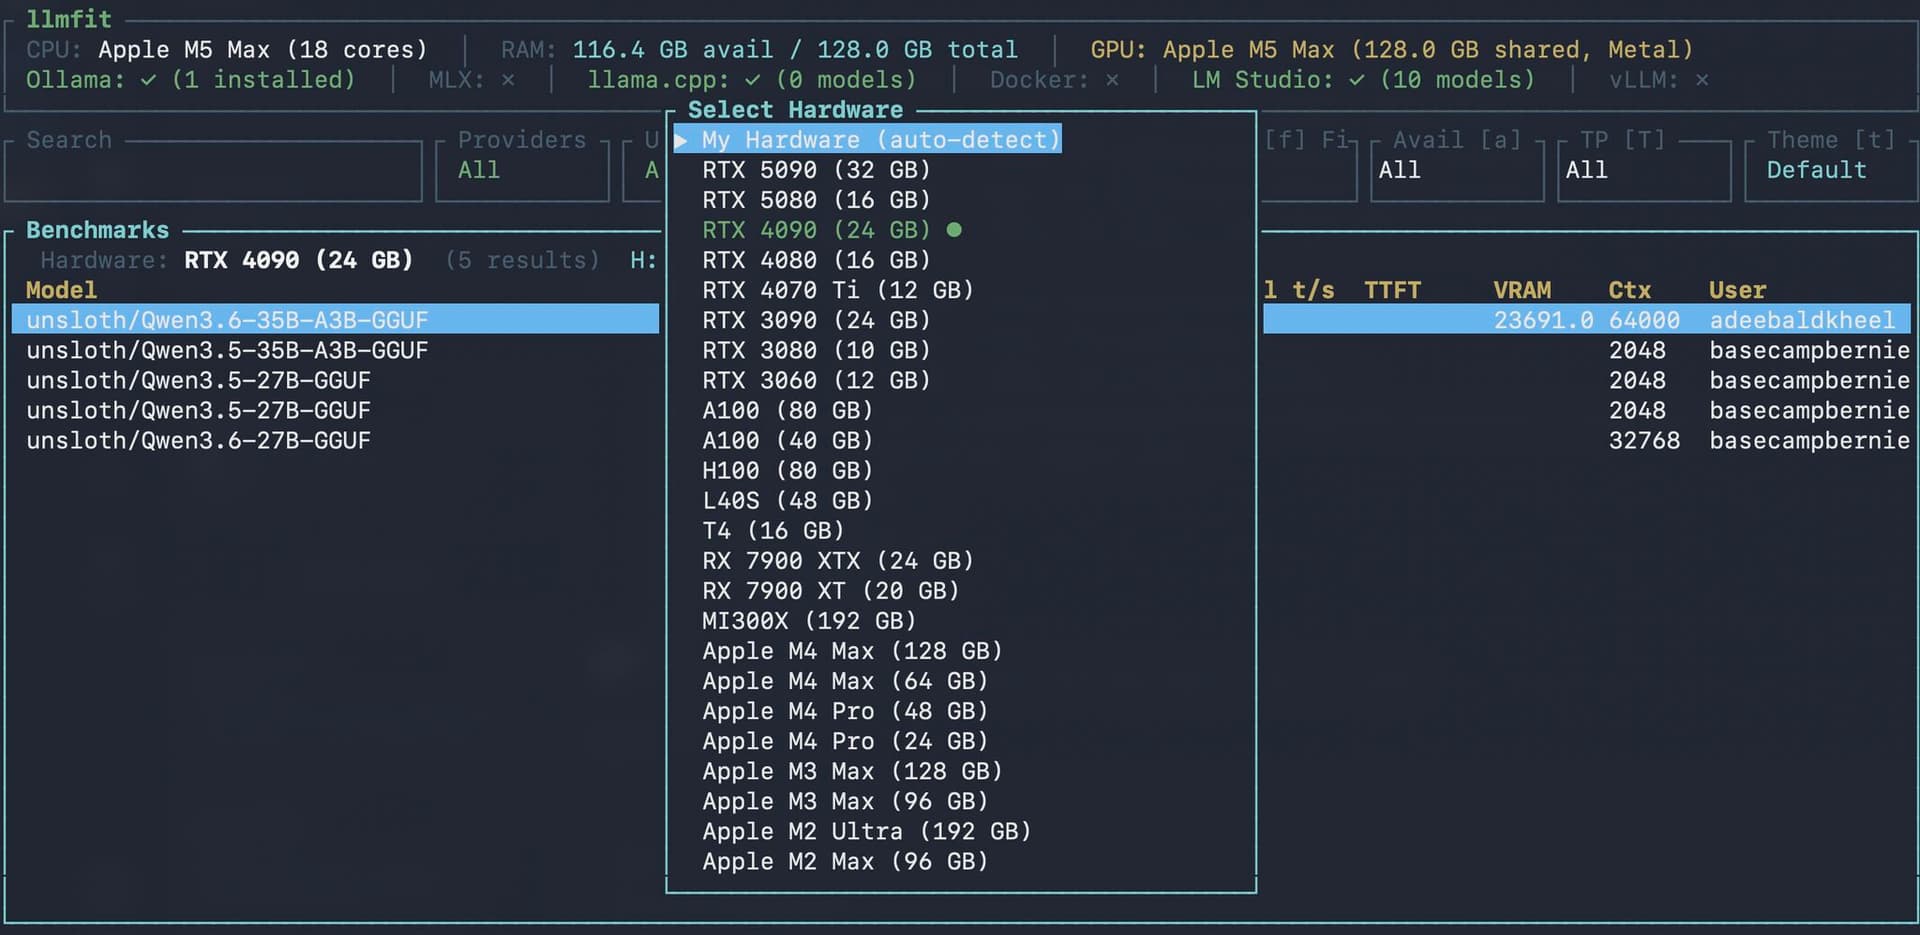This screenshot has width=1920, height=935.
Task: Pick RX 7900 XT (20 GB)
Action: (831, 590)
